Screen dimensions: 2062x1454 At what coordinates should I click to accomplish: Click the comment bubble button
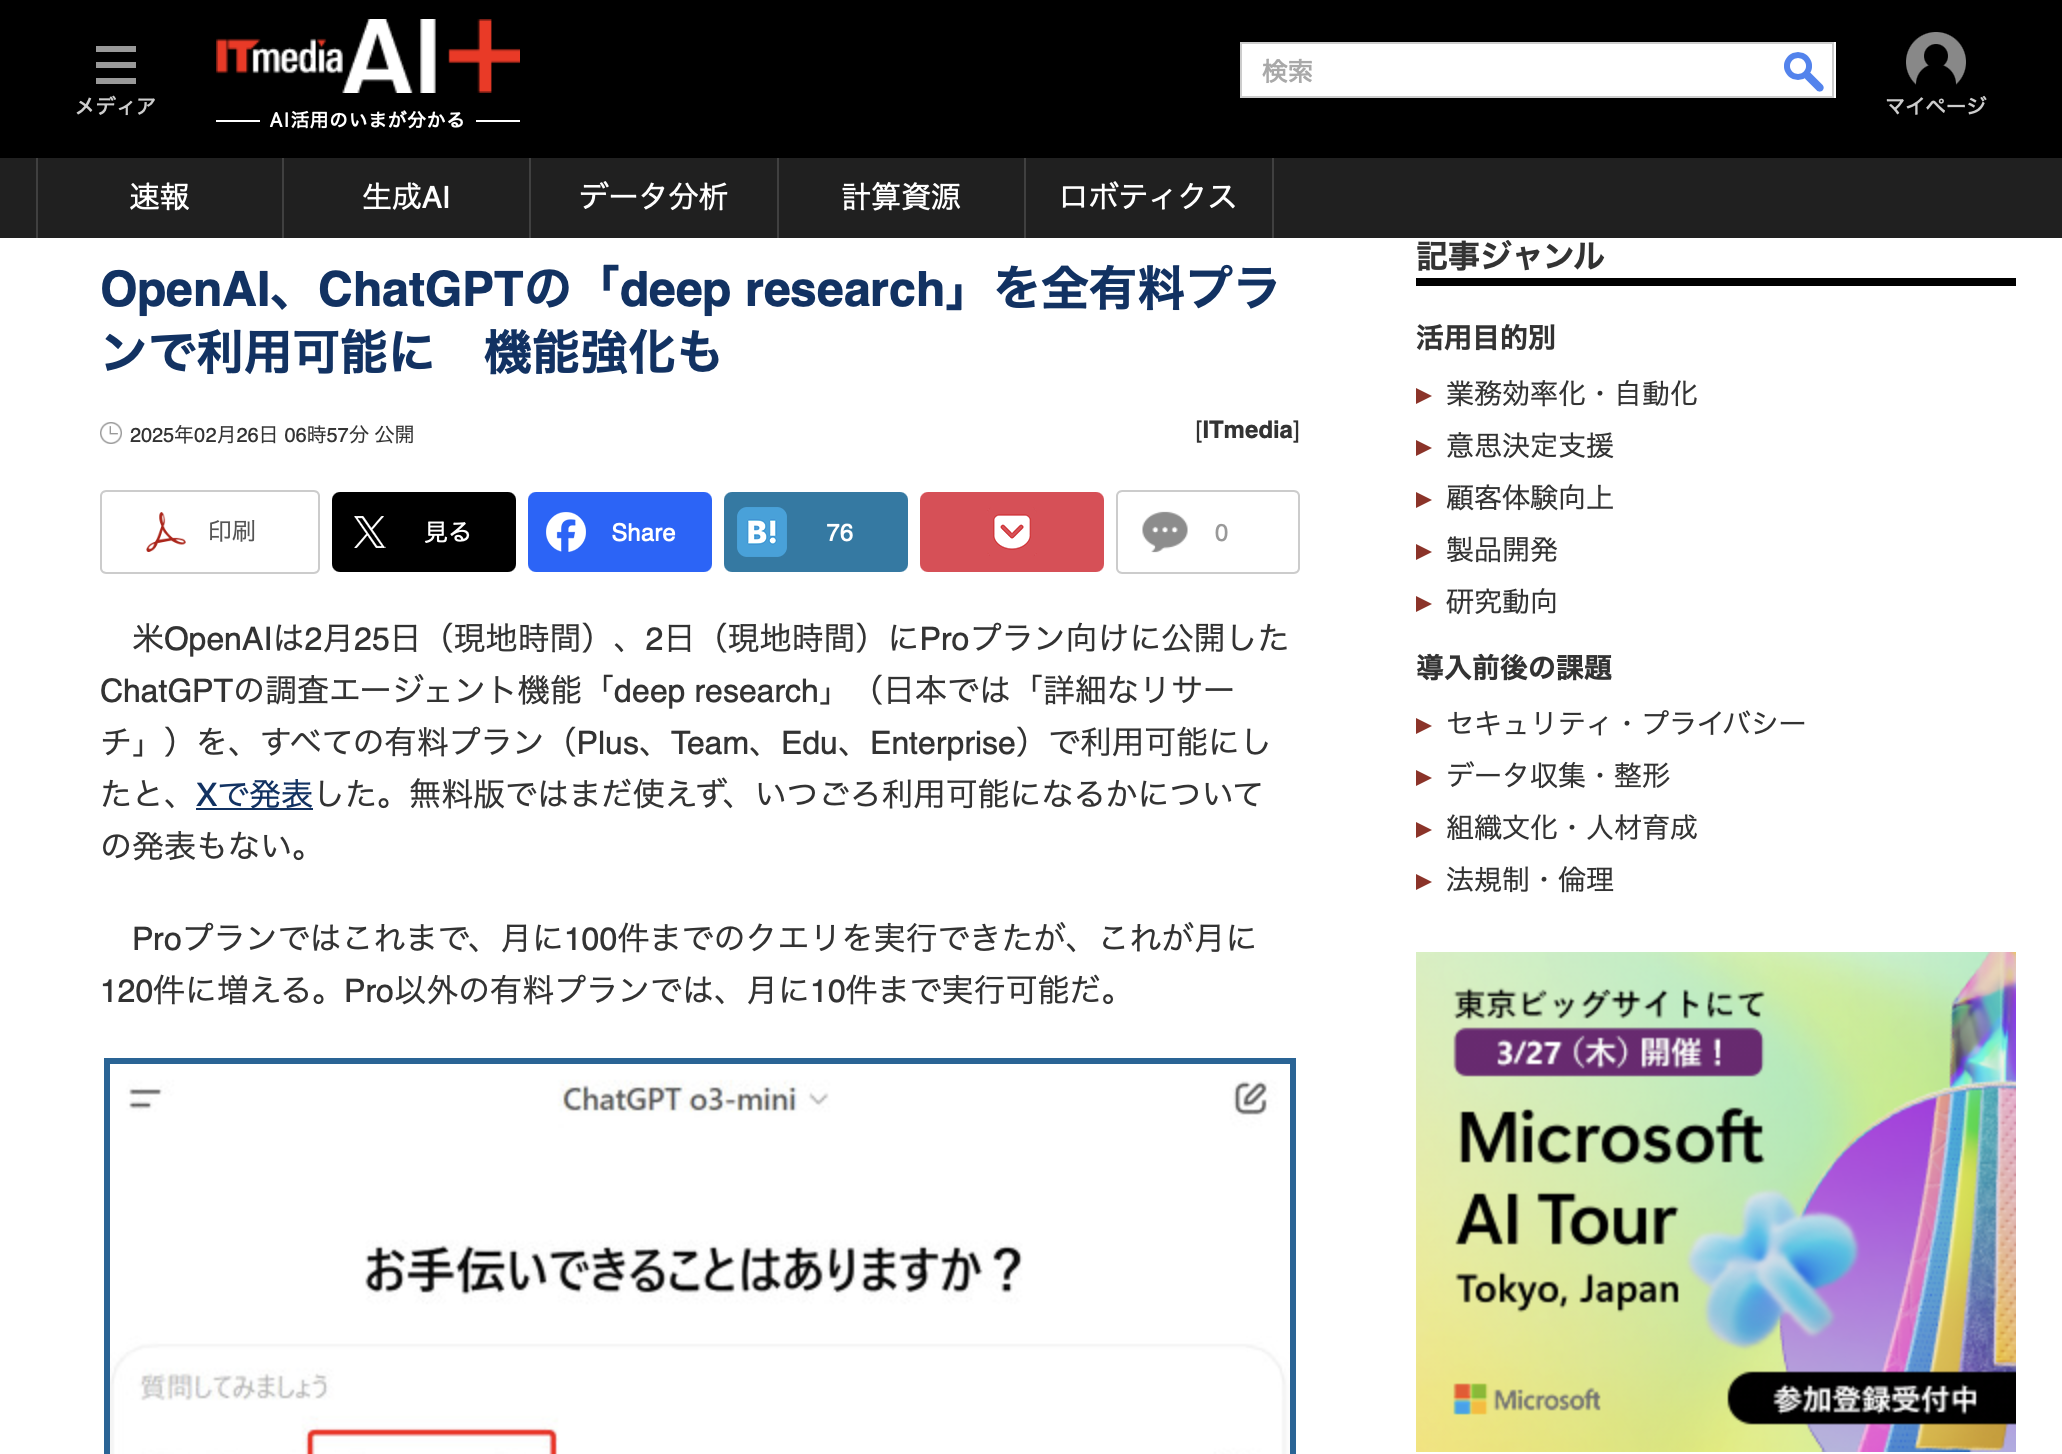1208,532
